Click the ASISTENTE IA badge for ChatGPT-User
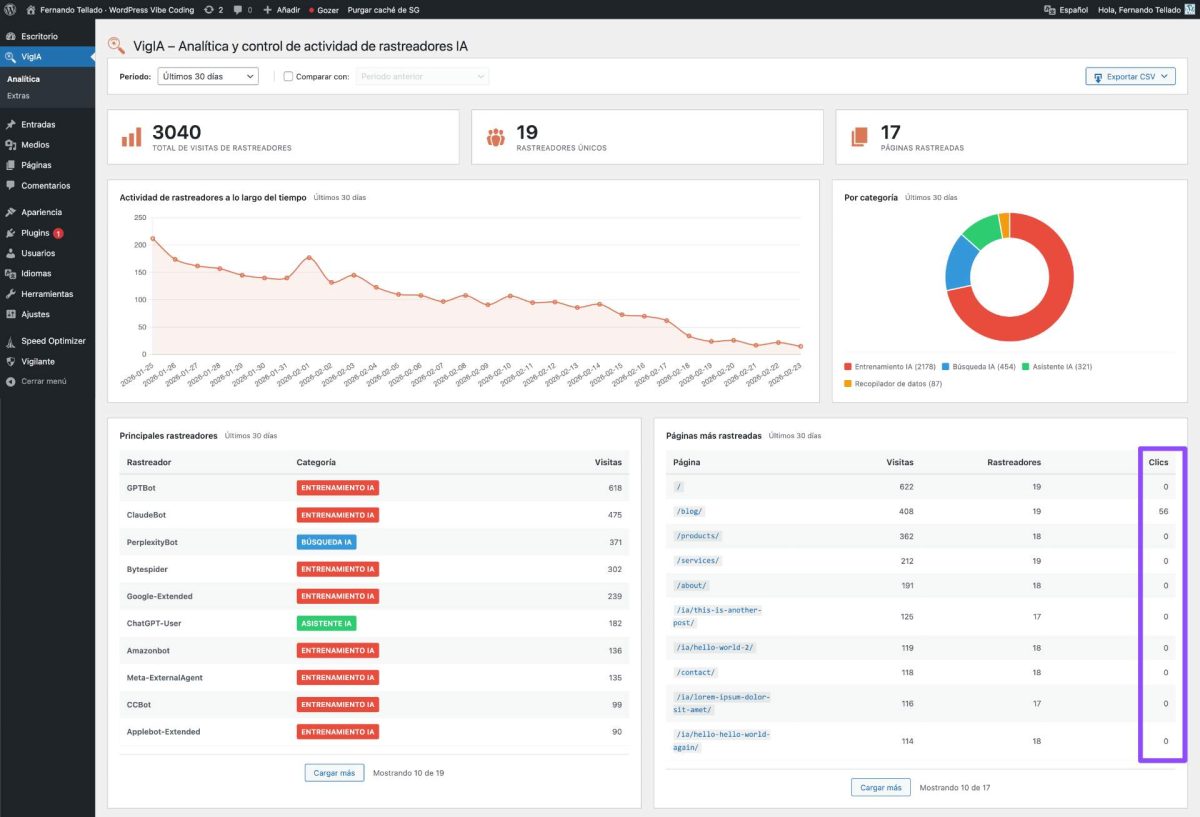1200x817 pixels. 326,623
